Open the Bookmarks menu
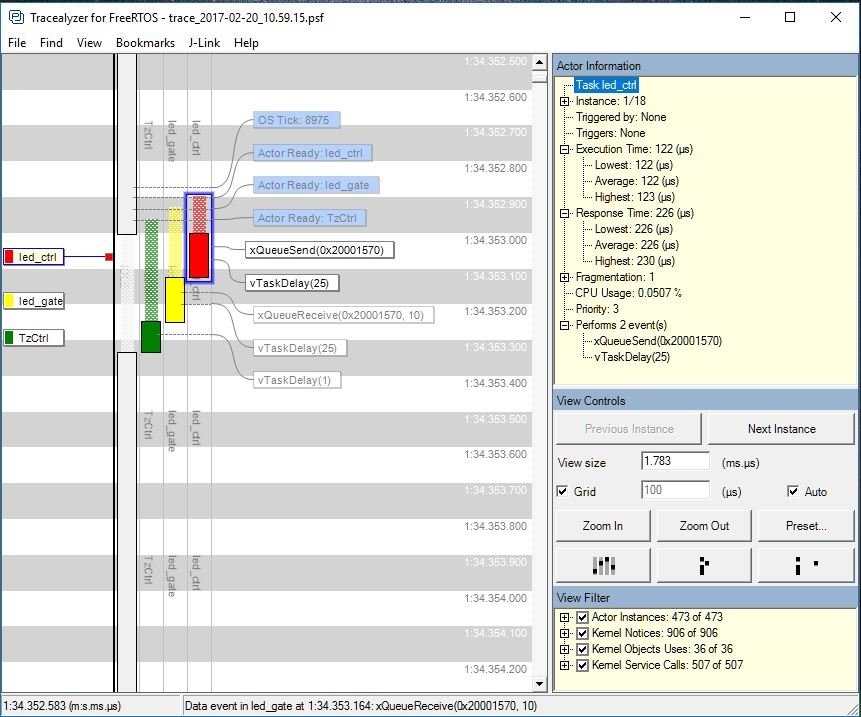The width and height of the screenshot is (861, 717). tap(145, 43)
